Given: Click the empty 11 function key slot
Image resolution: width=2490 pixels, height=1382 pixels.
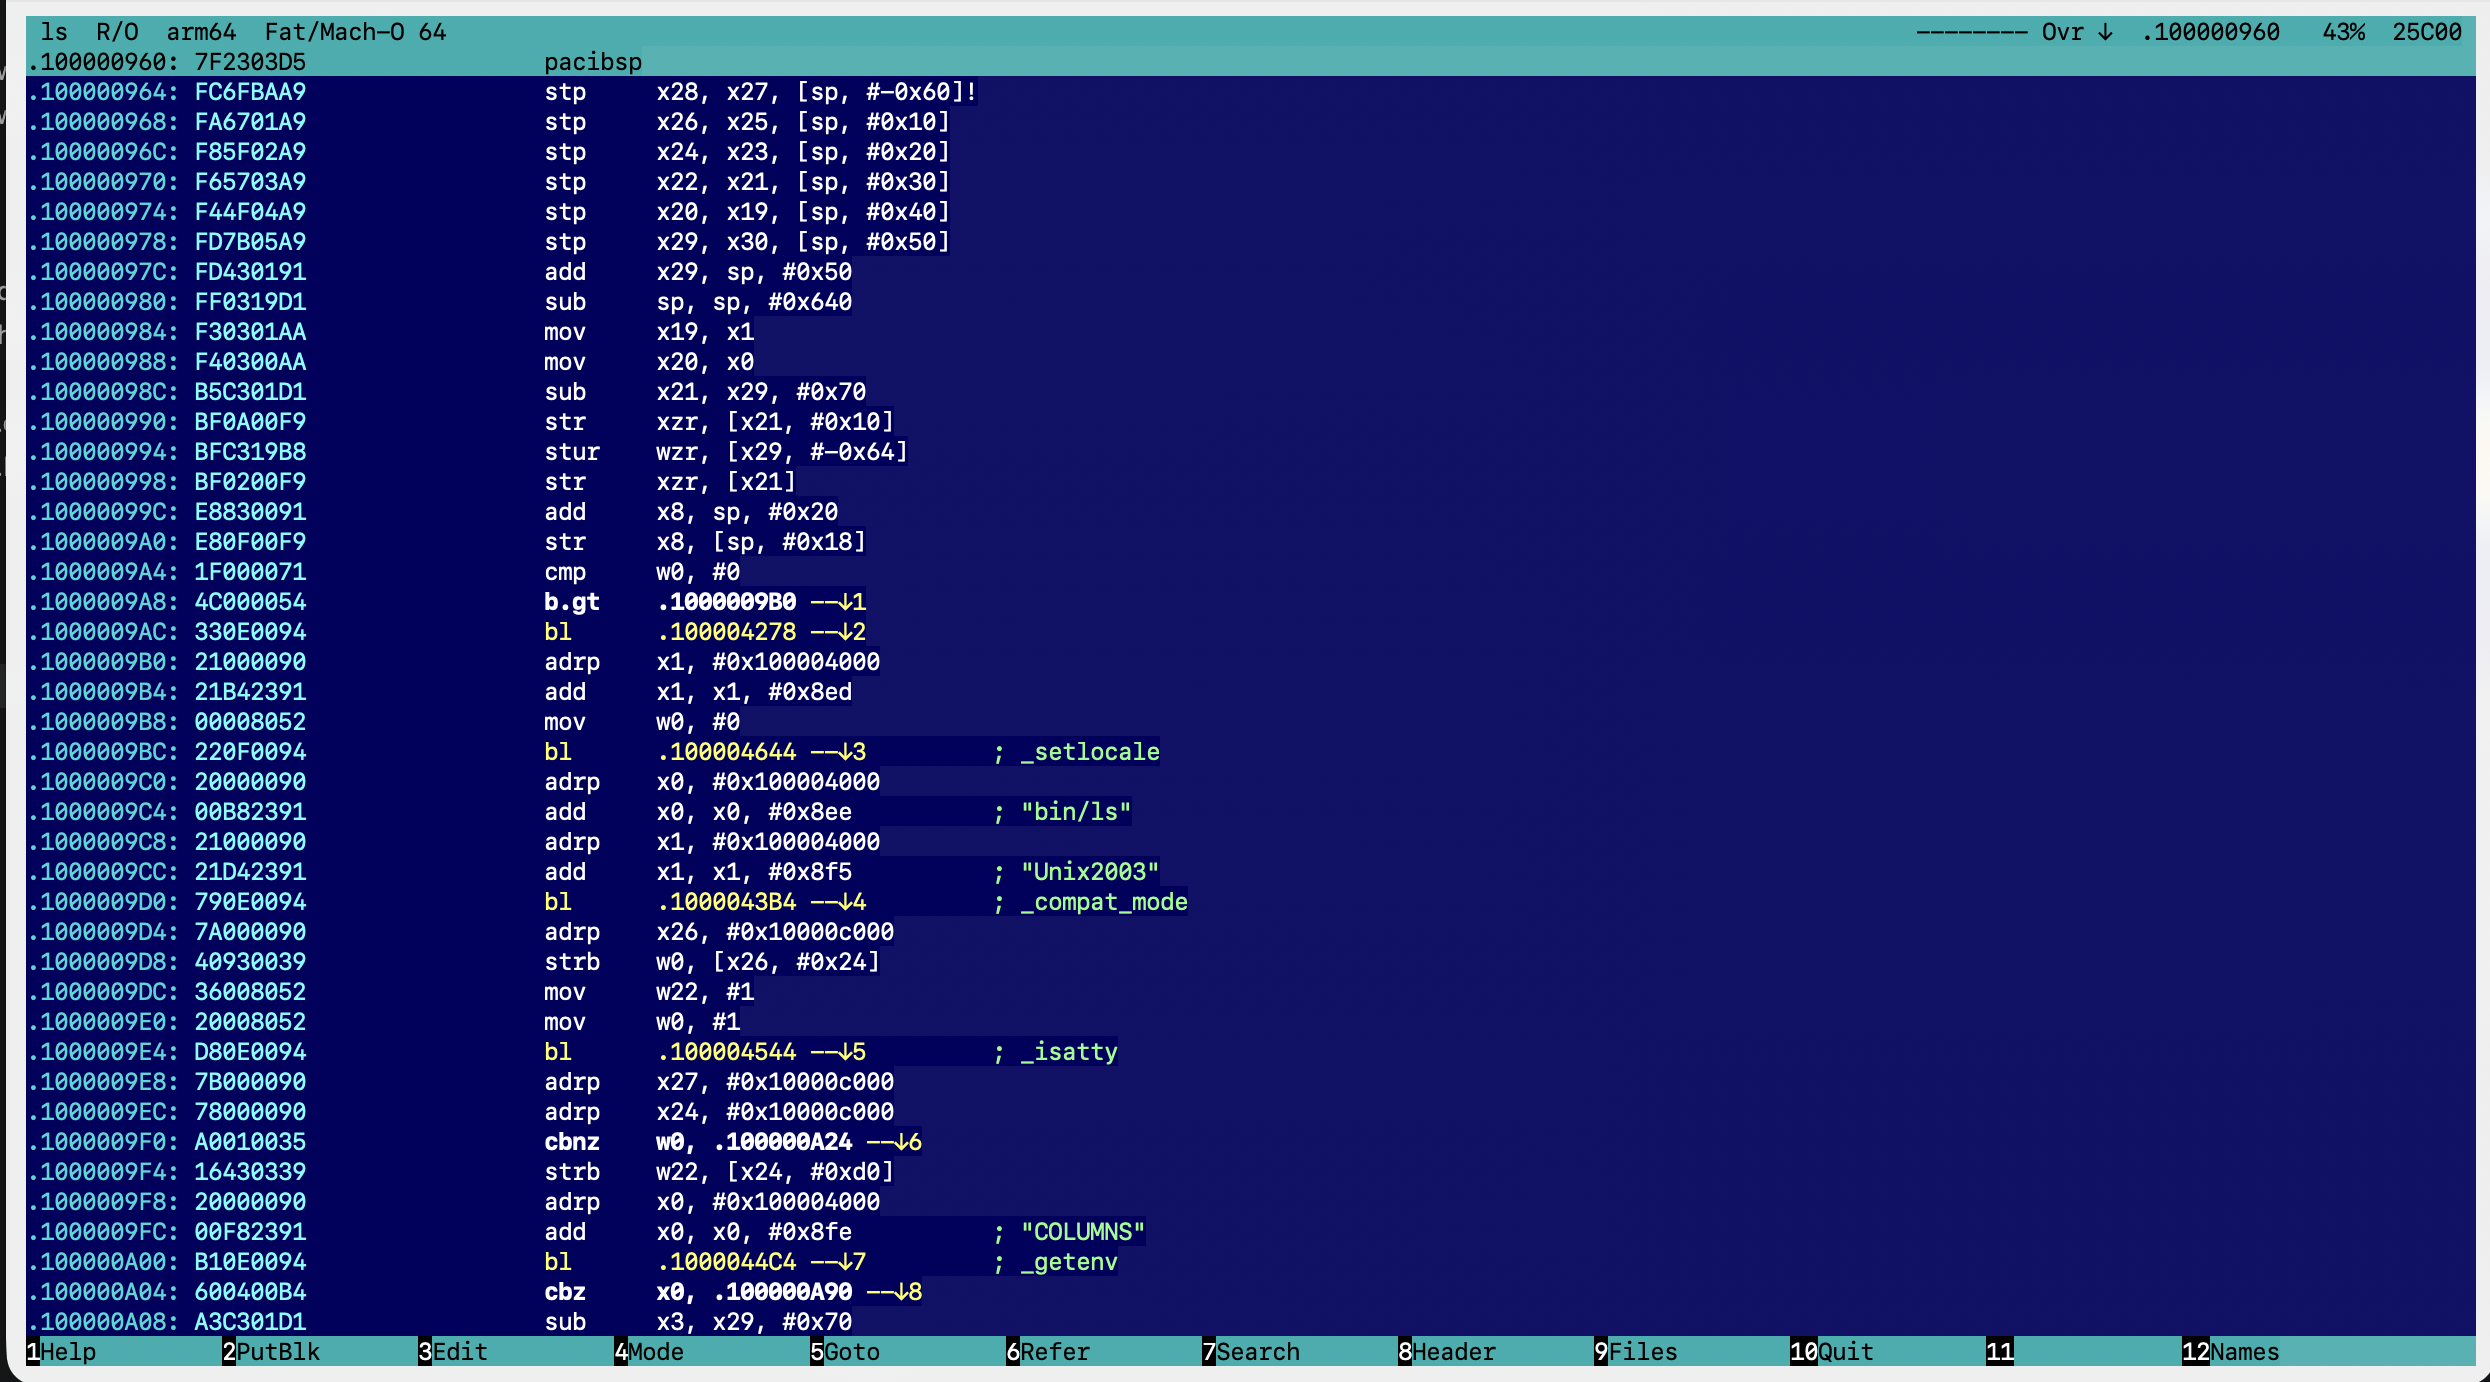Looking at the screenshot, I should (x=2000, y=1352).
